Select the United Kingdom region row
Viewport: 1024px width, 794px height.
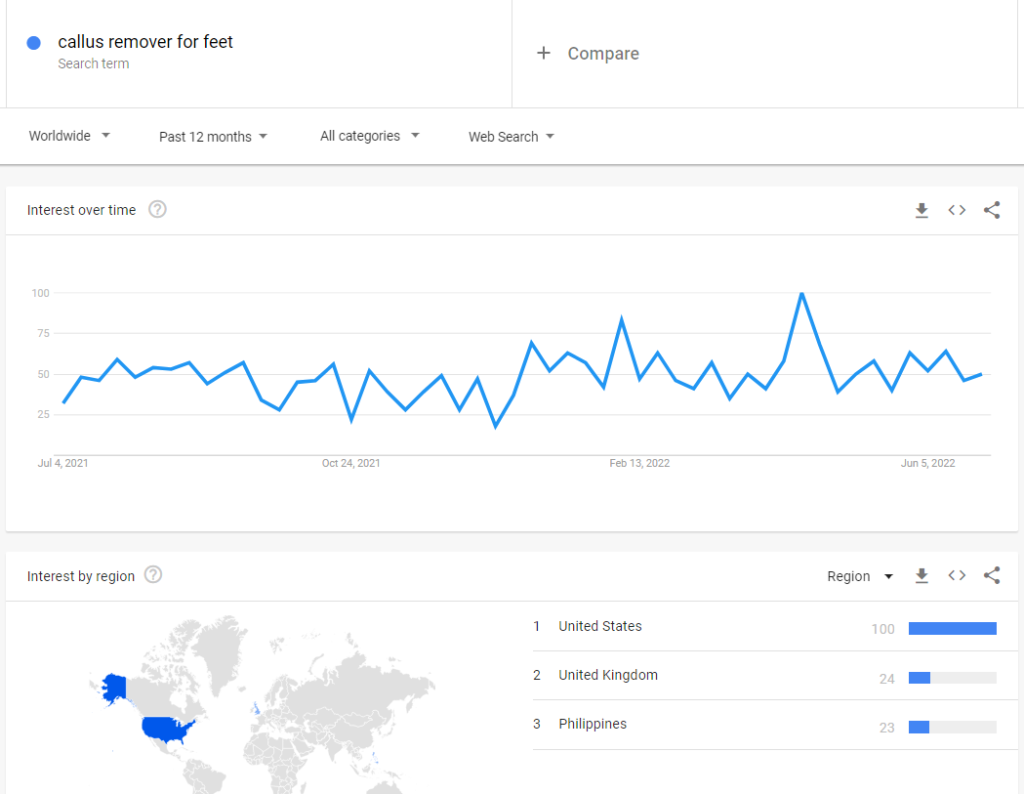[765, 676]
